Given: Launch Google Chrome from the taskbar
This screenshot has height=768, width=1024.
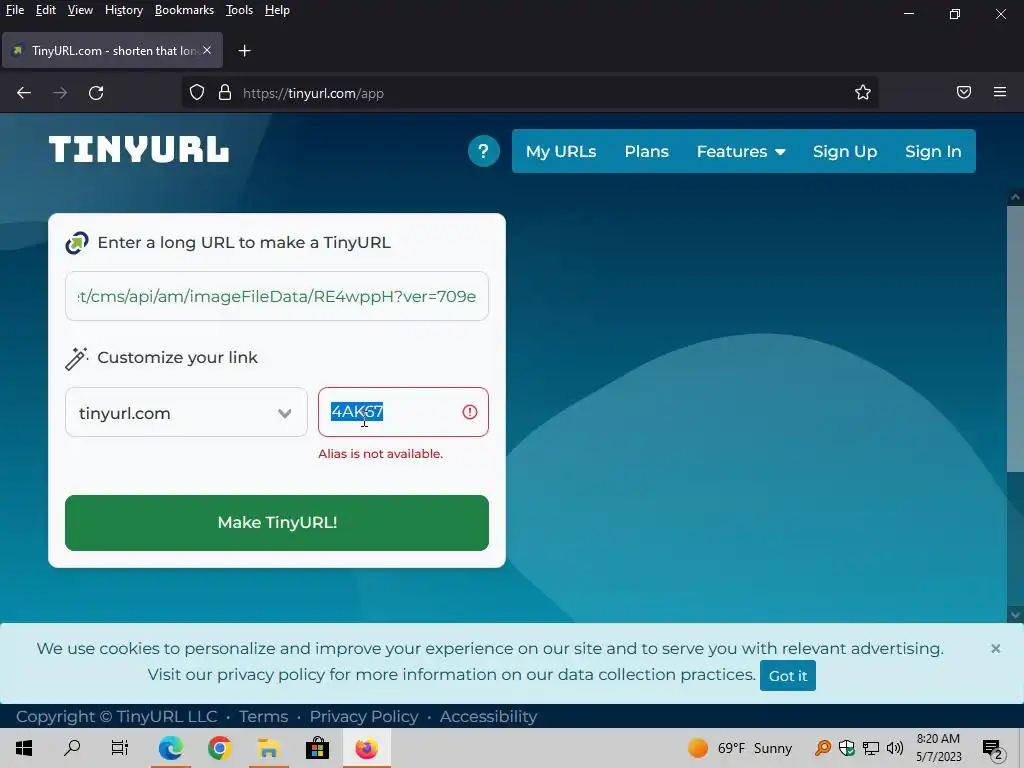Looking at the screenshot, I should pyautogui.click(x=219, y=748).
